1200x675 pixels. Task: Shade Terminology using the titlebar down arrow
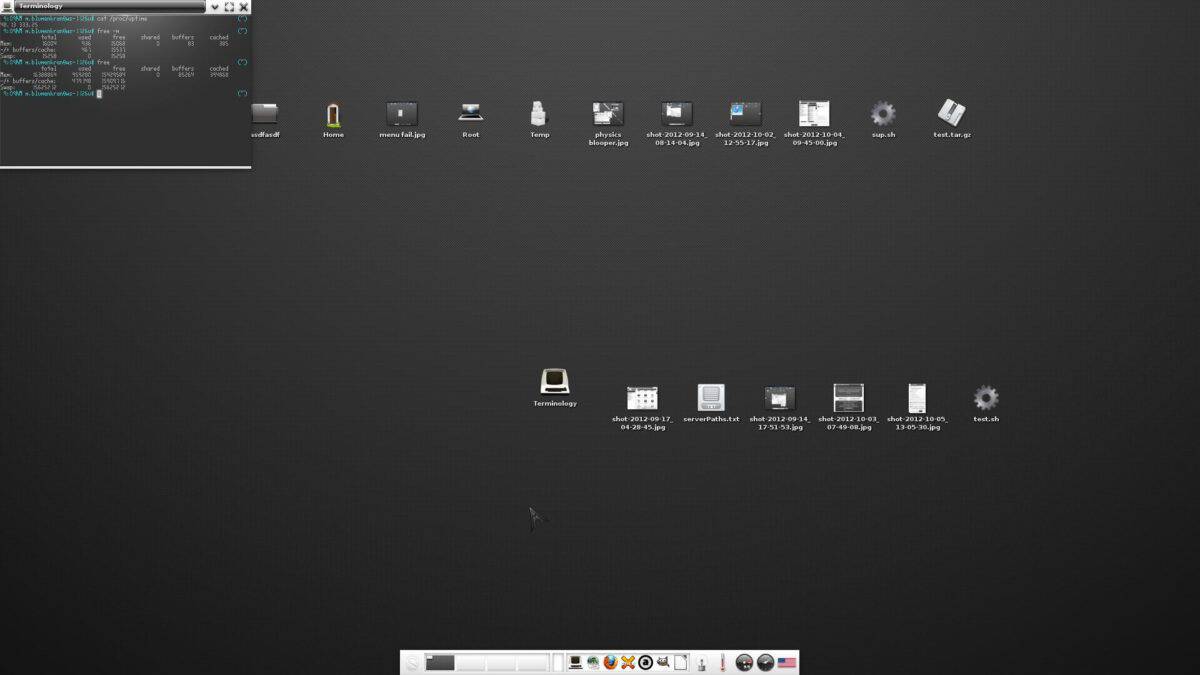pyautogui.click(x=214, y=7)
